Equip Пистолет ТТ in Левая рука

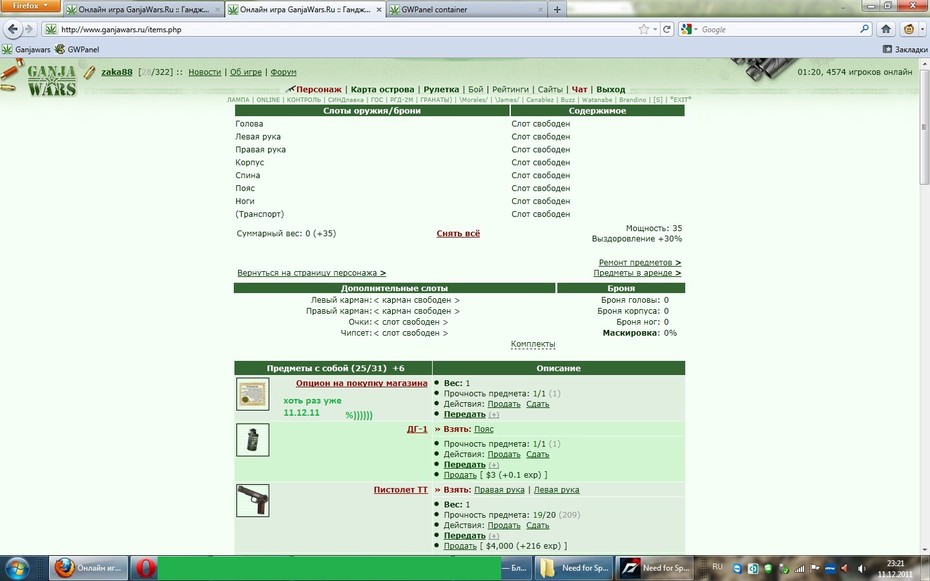coord(556,490)
